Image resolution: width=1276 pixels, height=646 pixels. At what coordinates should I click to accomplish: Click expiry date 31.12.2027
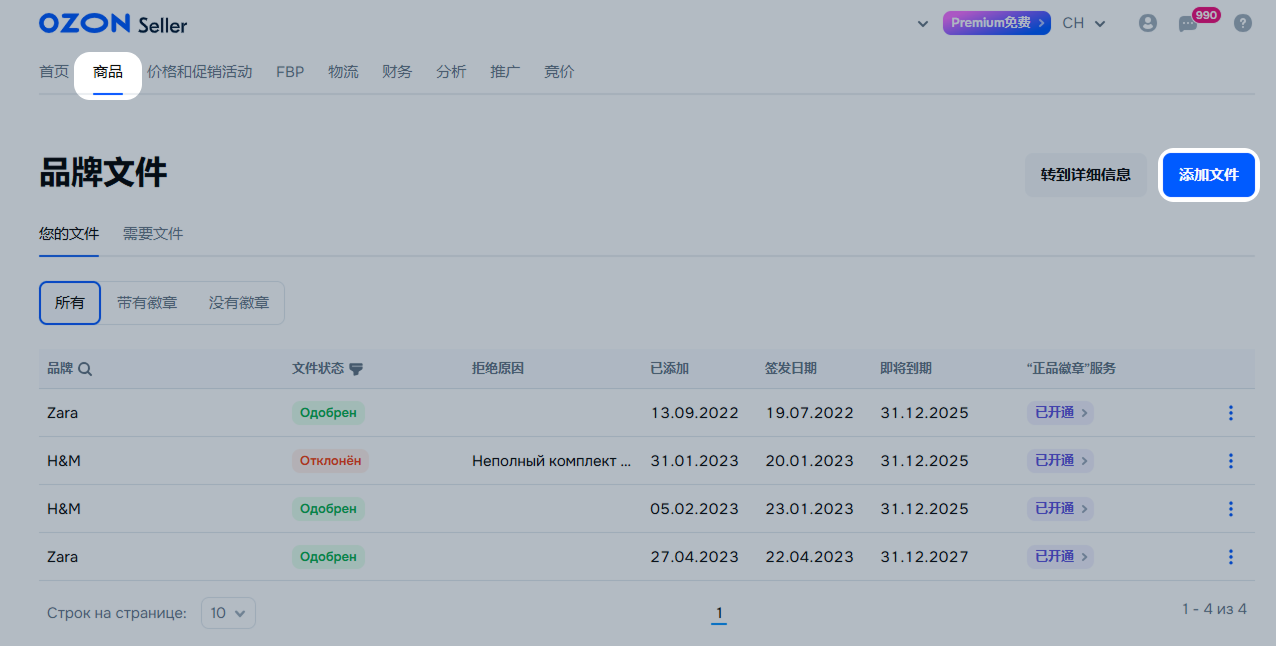925,557
